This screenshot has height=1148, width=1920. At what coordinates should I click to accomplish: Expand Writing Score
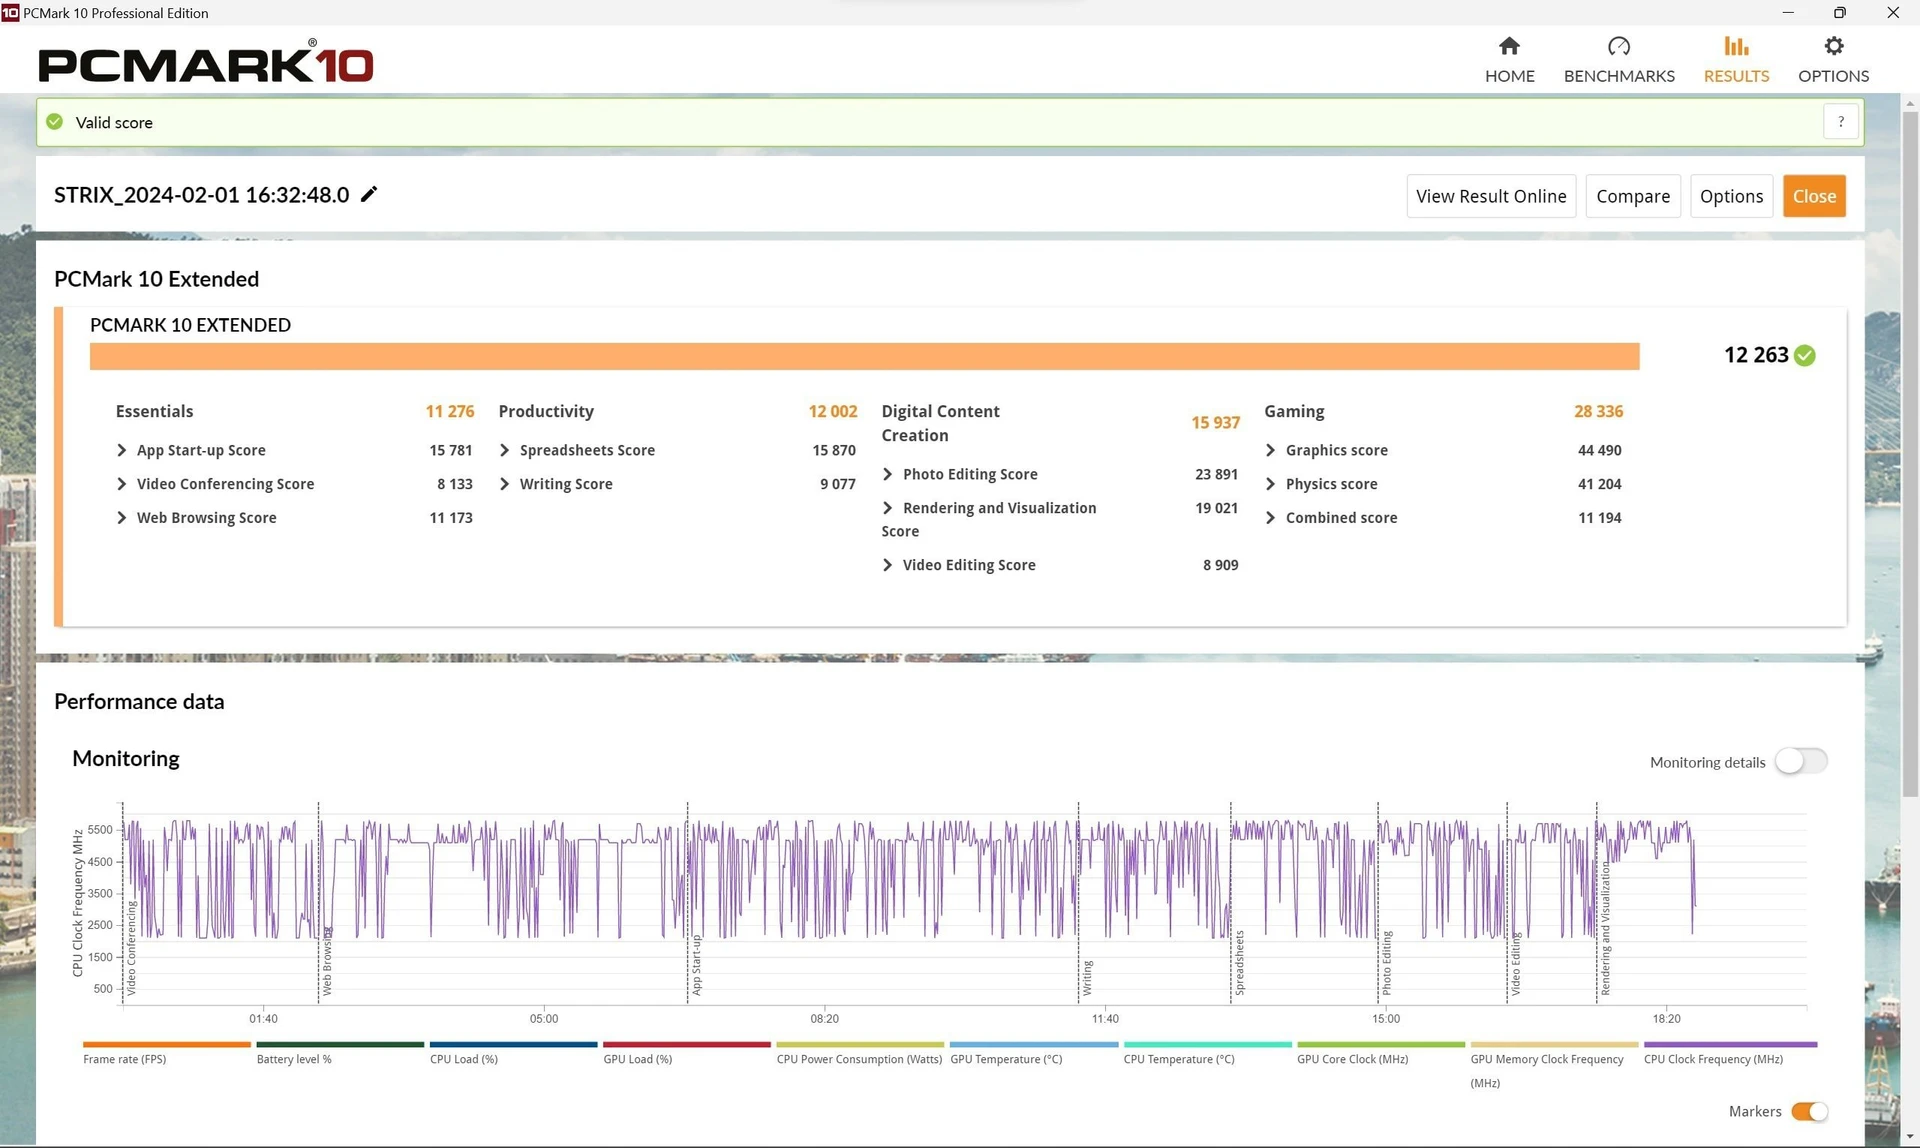point(504,484)
